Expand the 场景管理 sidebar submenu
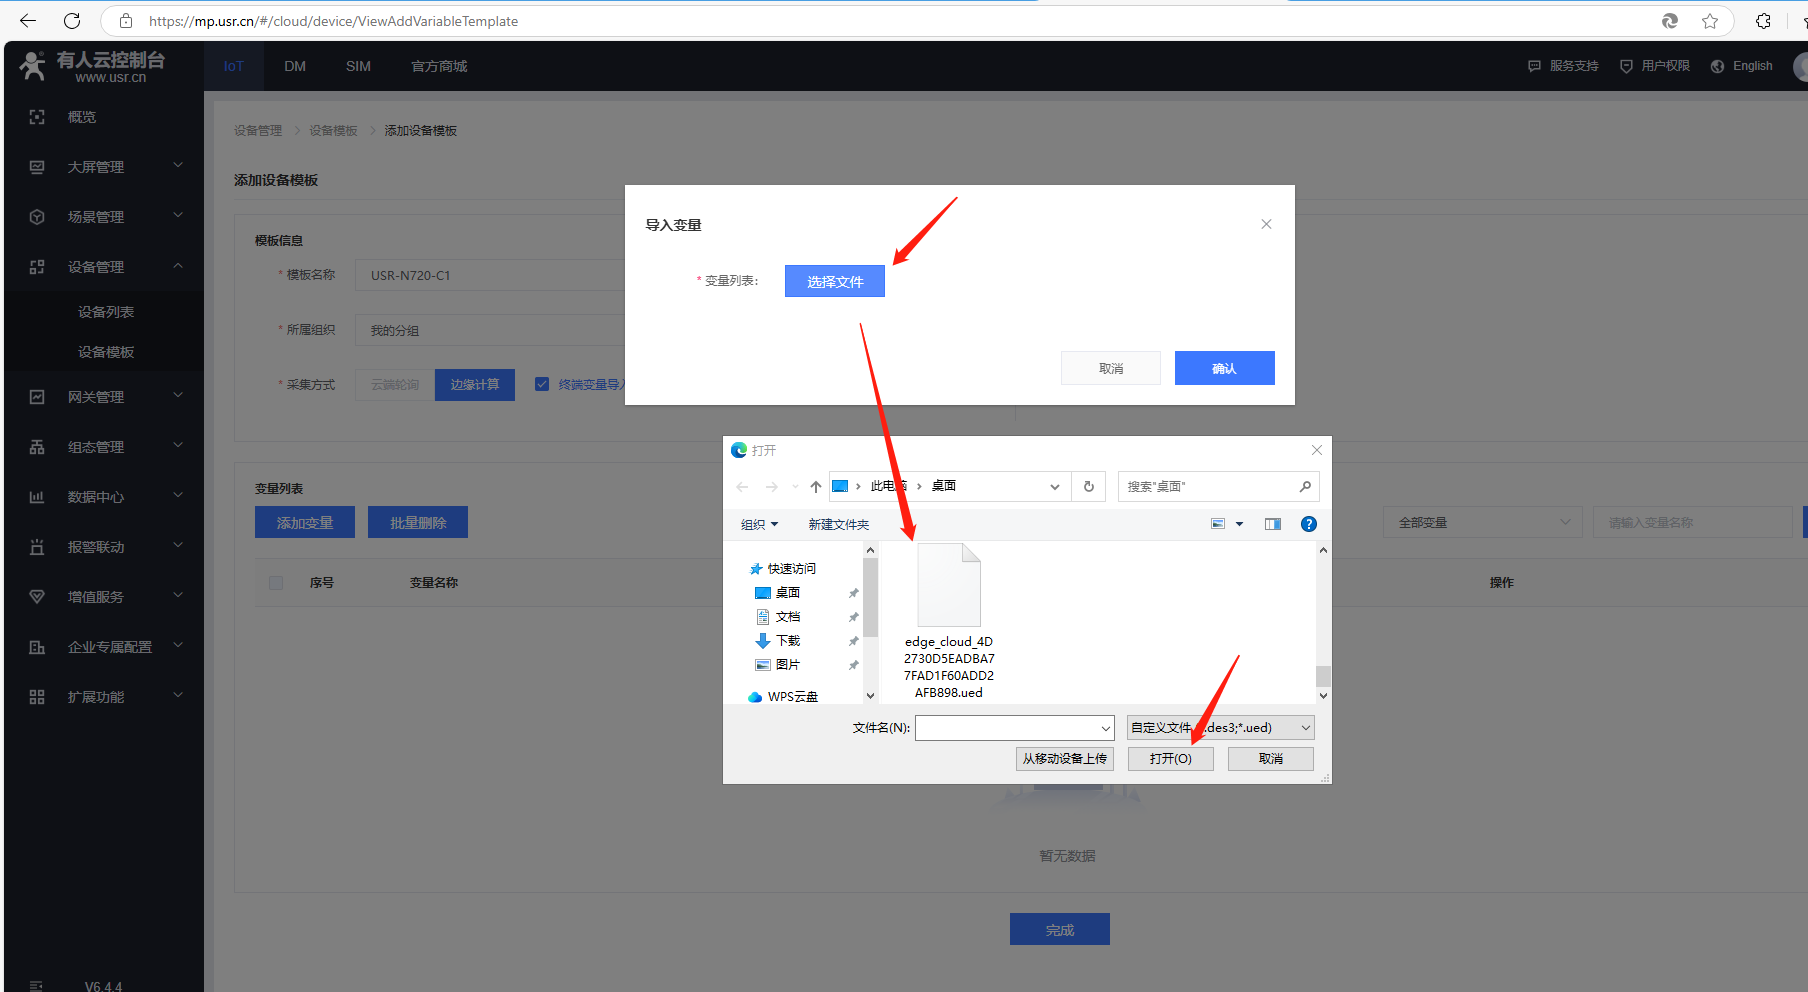 (x=178, y=215)
